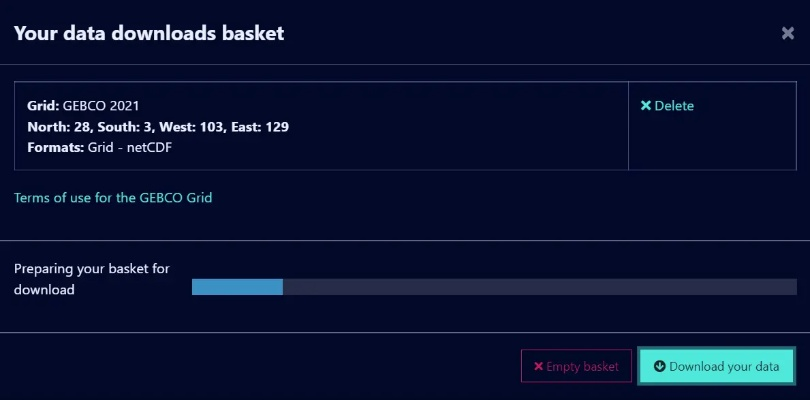Click the filled blue part of progress bar
The width and height of the screenshot is (810, 400).
(237, 287)
